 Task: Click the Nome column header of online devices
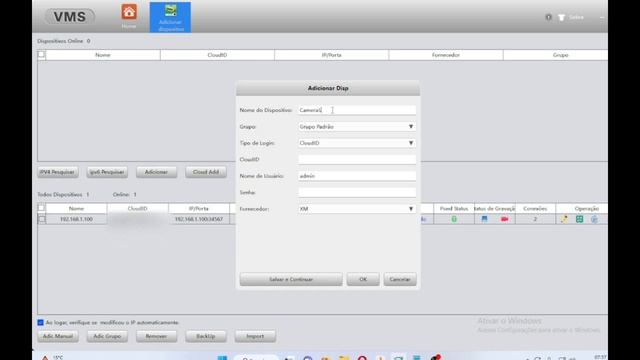pyautogui.click(x=103, y=55)
